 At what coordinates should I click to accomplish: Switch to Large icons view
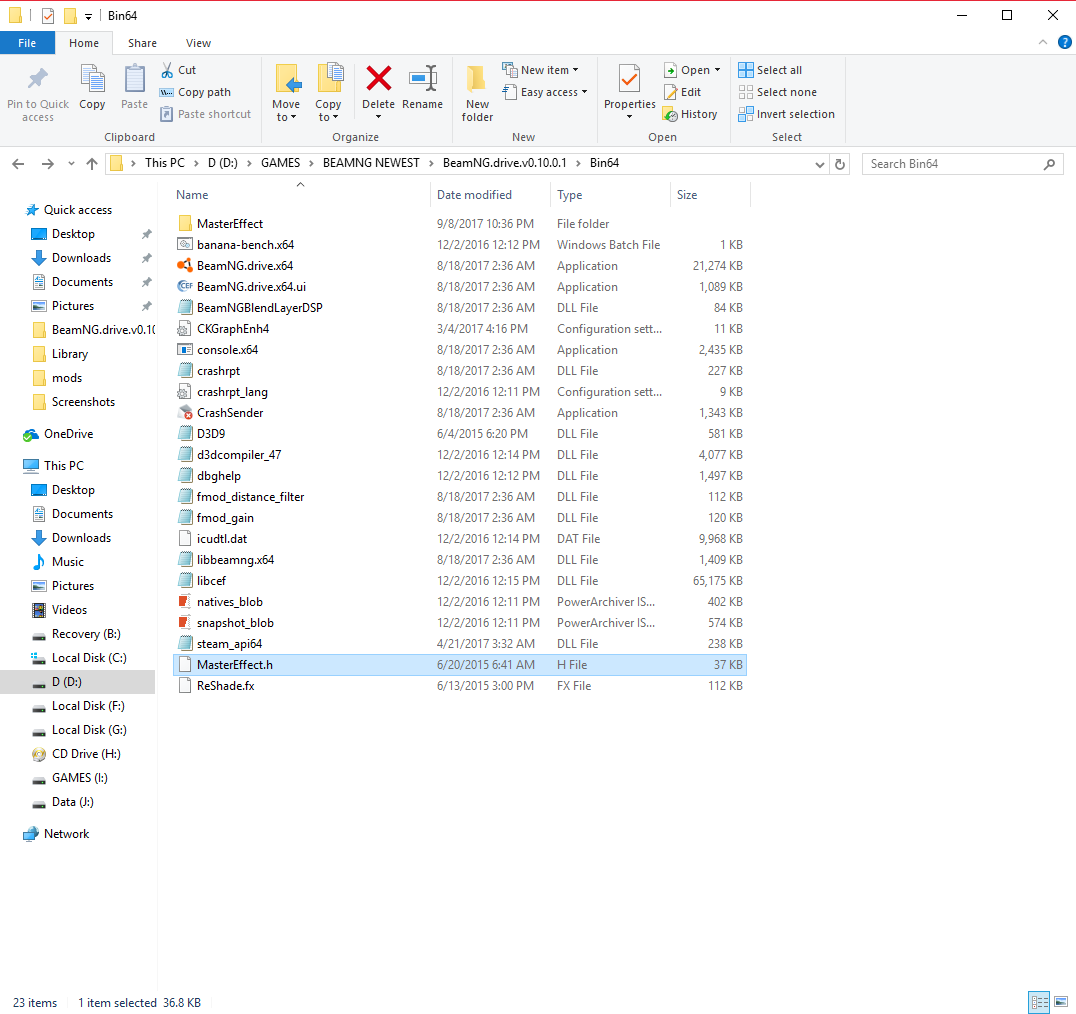click(1061, 1002)
